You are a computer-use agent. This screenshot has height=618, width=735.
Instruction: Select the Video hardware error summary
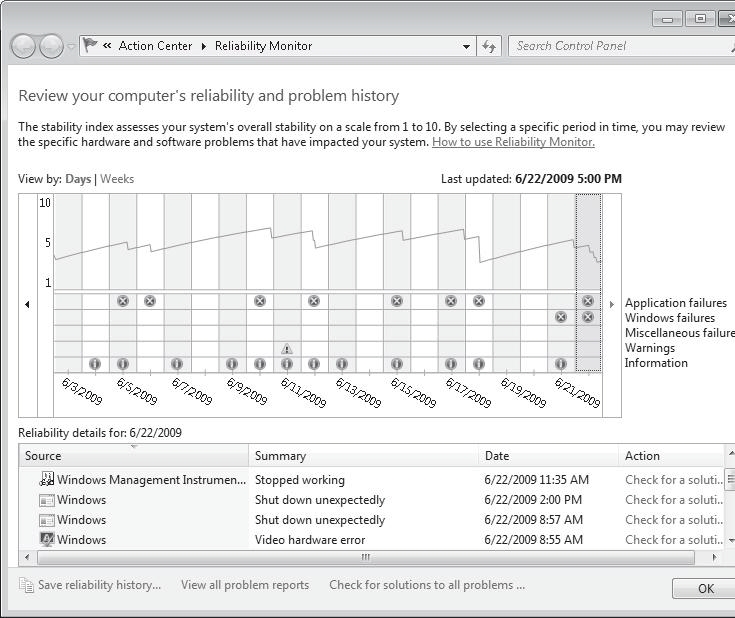click(x=310, y=540)
